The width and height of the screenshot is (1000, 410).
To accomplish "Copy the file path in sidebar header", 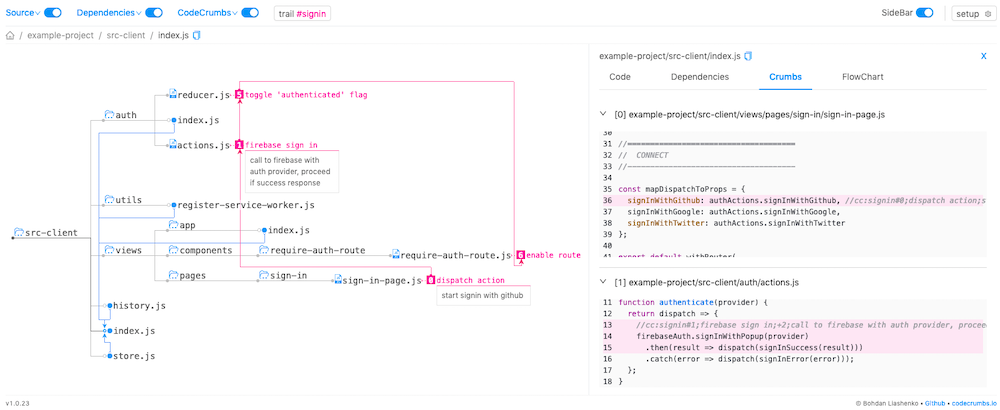I will tap(748, 56).
